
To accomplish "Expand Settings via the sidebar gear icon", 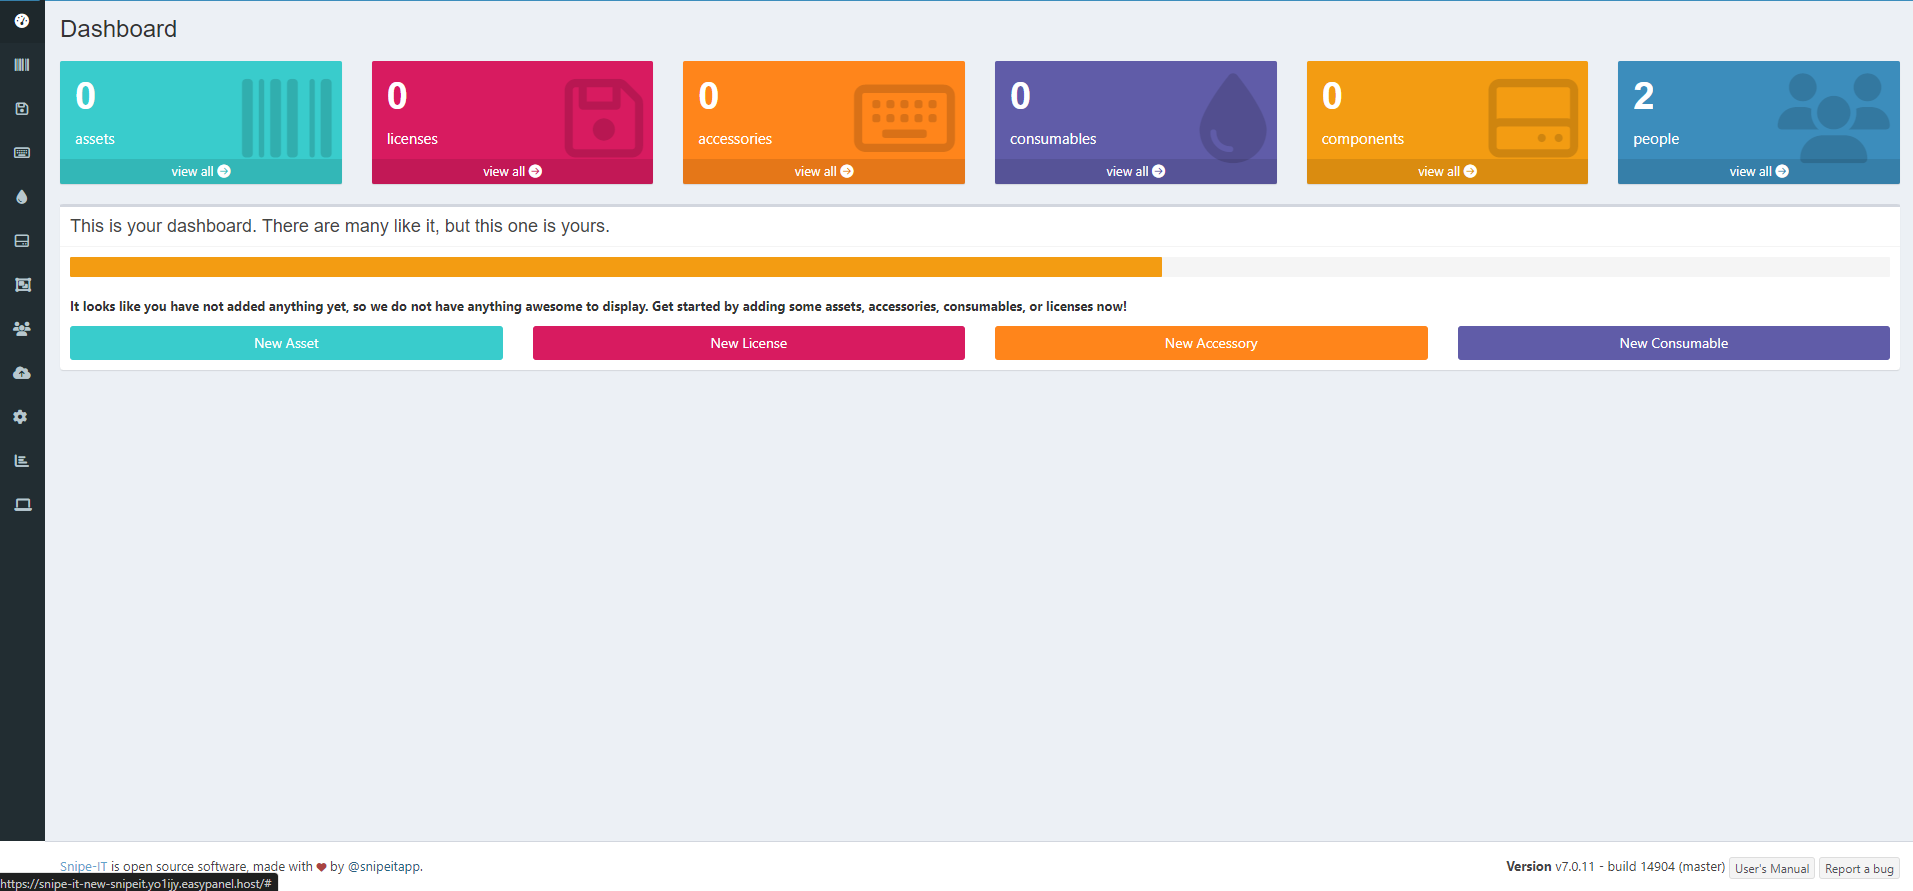I will point(22,417).
